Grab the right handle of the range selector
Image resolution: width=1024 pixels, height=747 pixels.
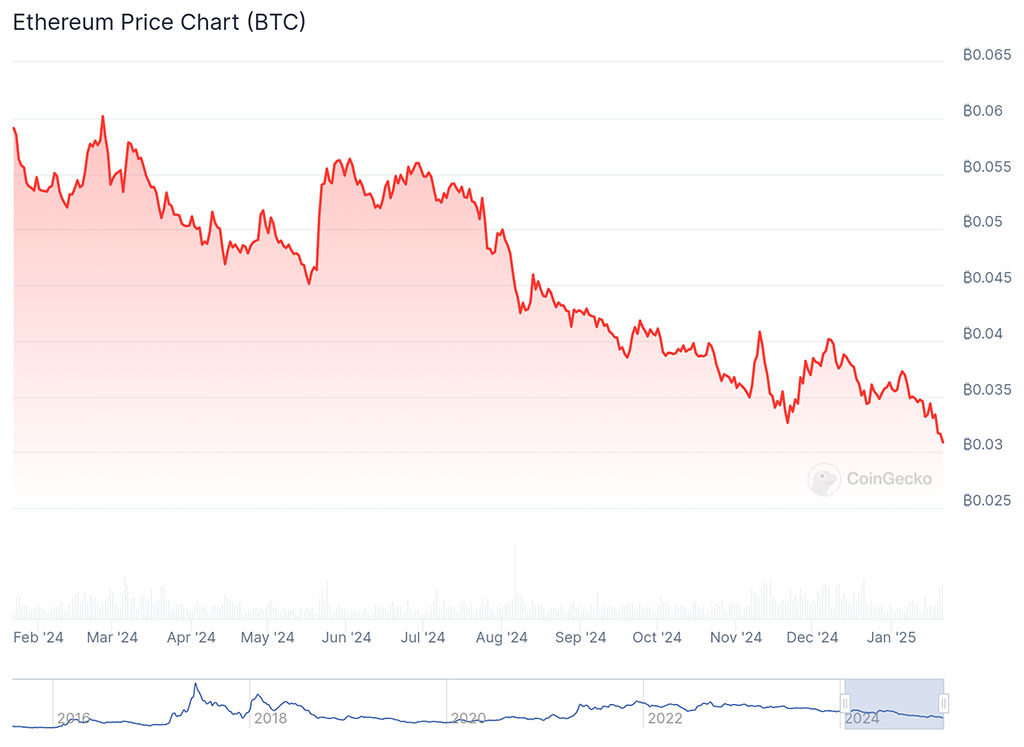[943, 704]
